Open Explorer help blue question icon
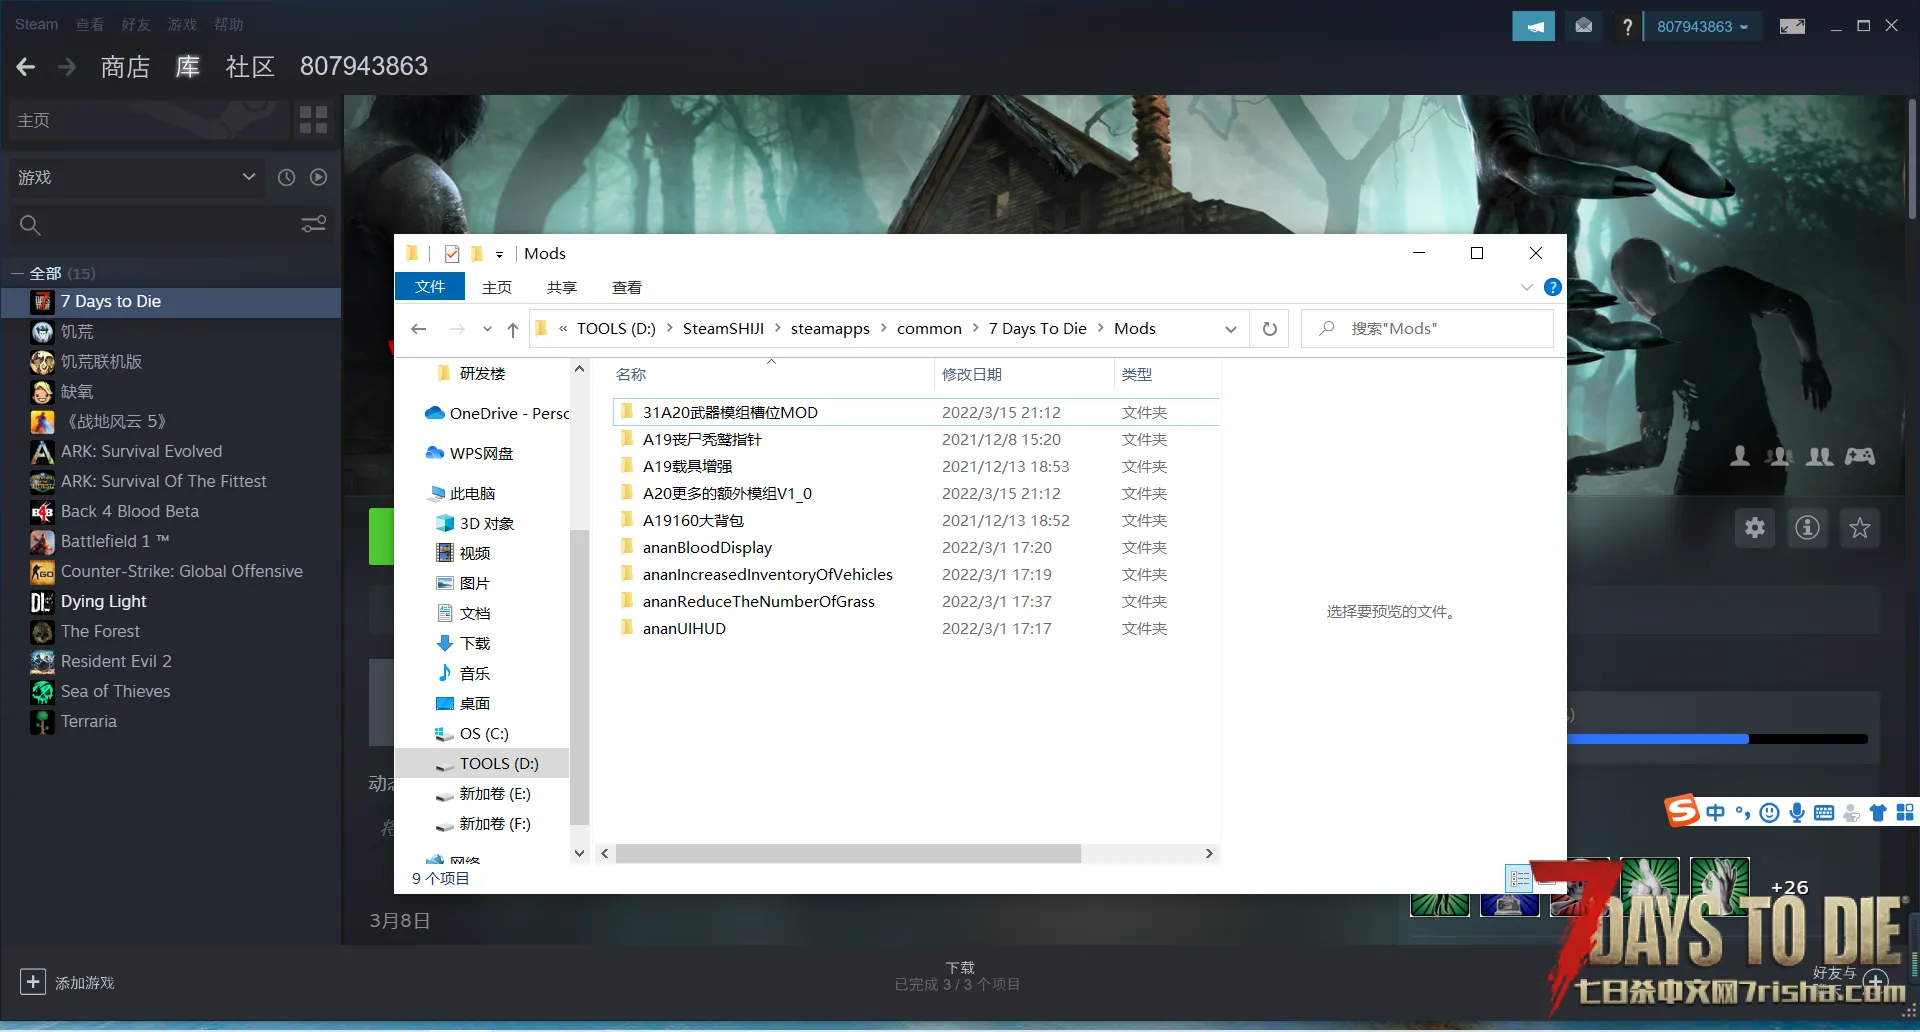The height and width of the screenshot is (1032, 1920). pos(1553,287)
